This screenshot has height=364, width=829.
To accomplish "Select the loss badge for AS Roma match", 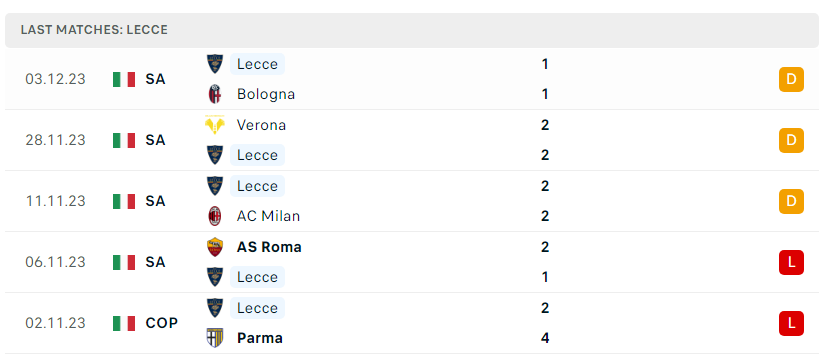I will pos(791,262).
